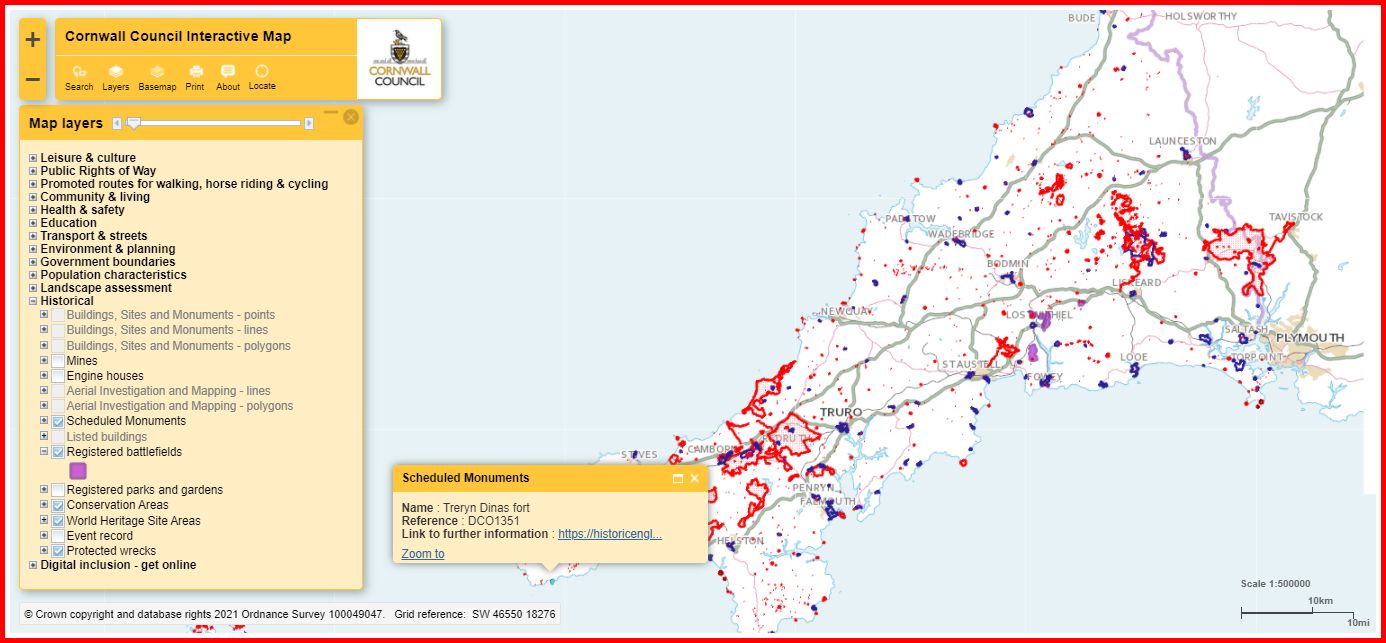
Task: Select the Layers icon in the toolbar
Action: click(x=116, y=73)
